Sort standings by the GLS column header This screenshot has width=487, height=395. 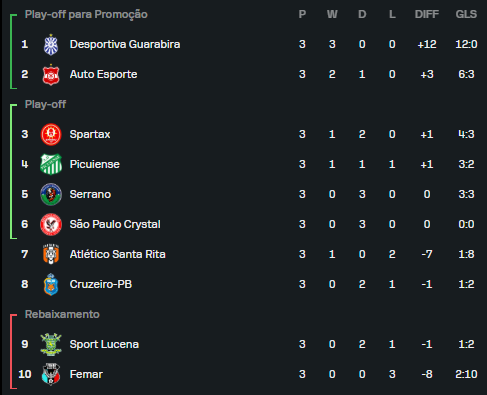pyautogui.click(x=466, y=14)
